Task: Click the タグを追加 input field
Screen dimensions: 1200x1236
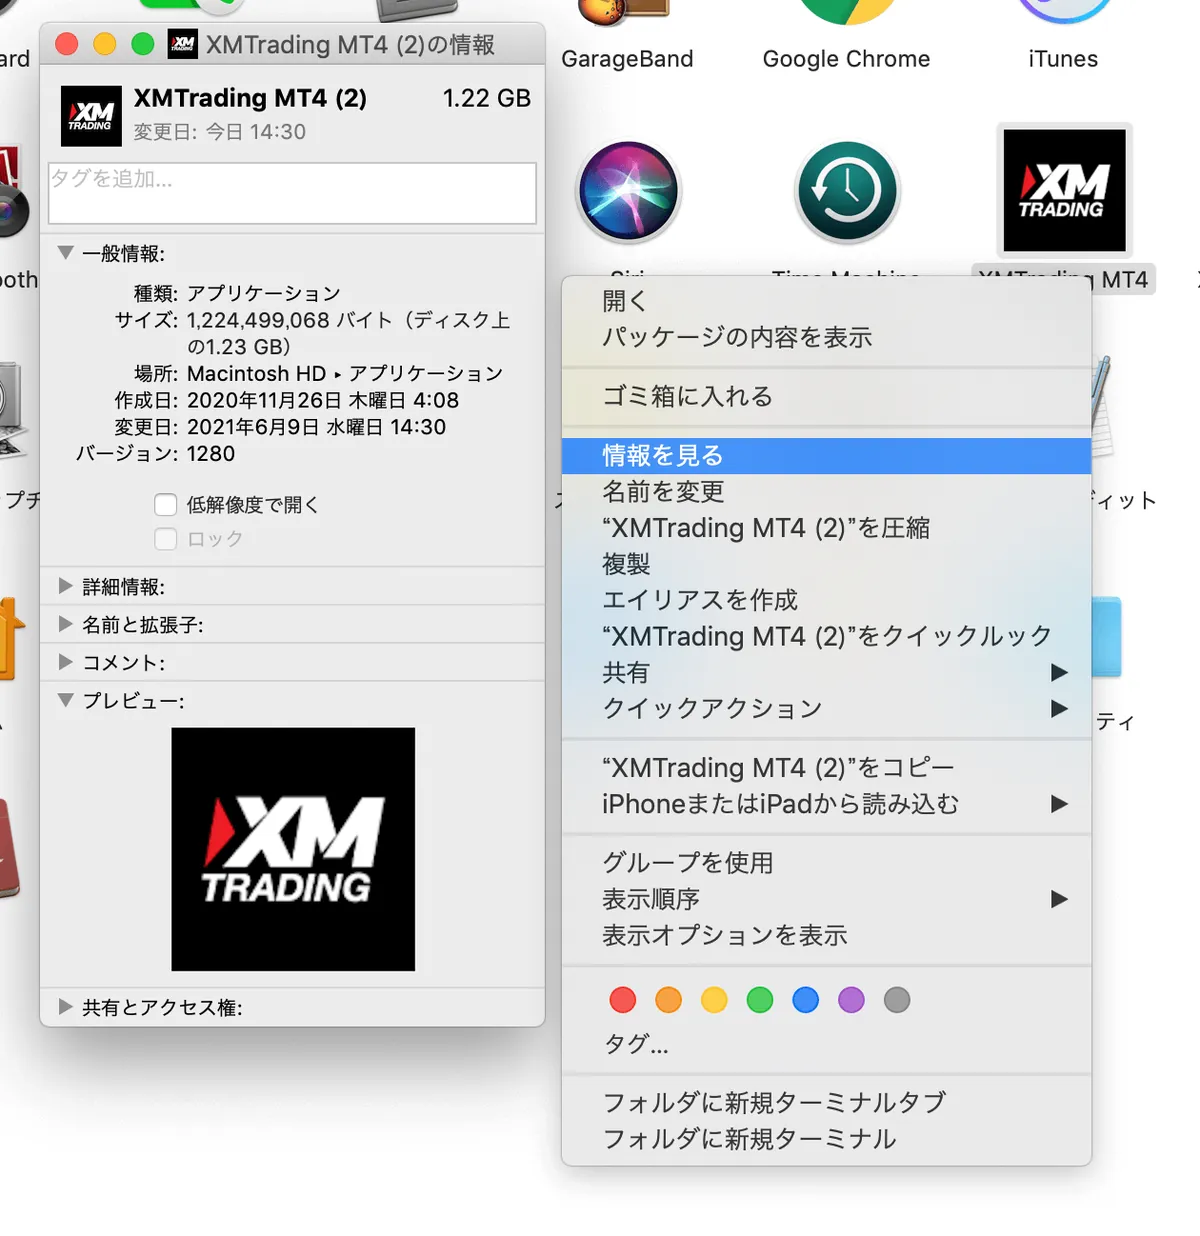Action: (x=292, y=193)
